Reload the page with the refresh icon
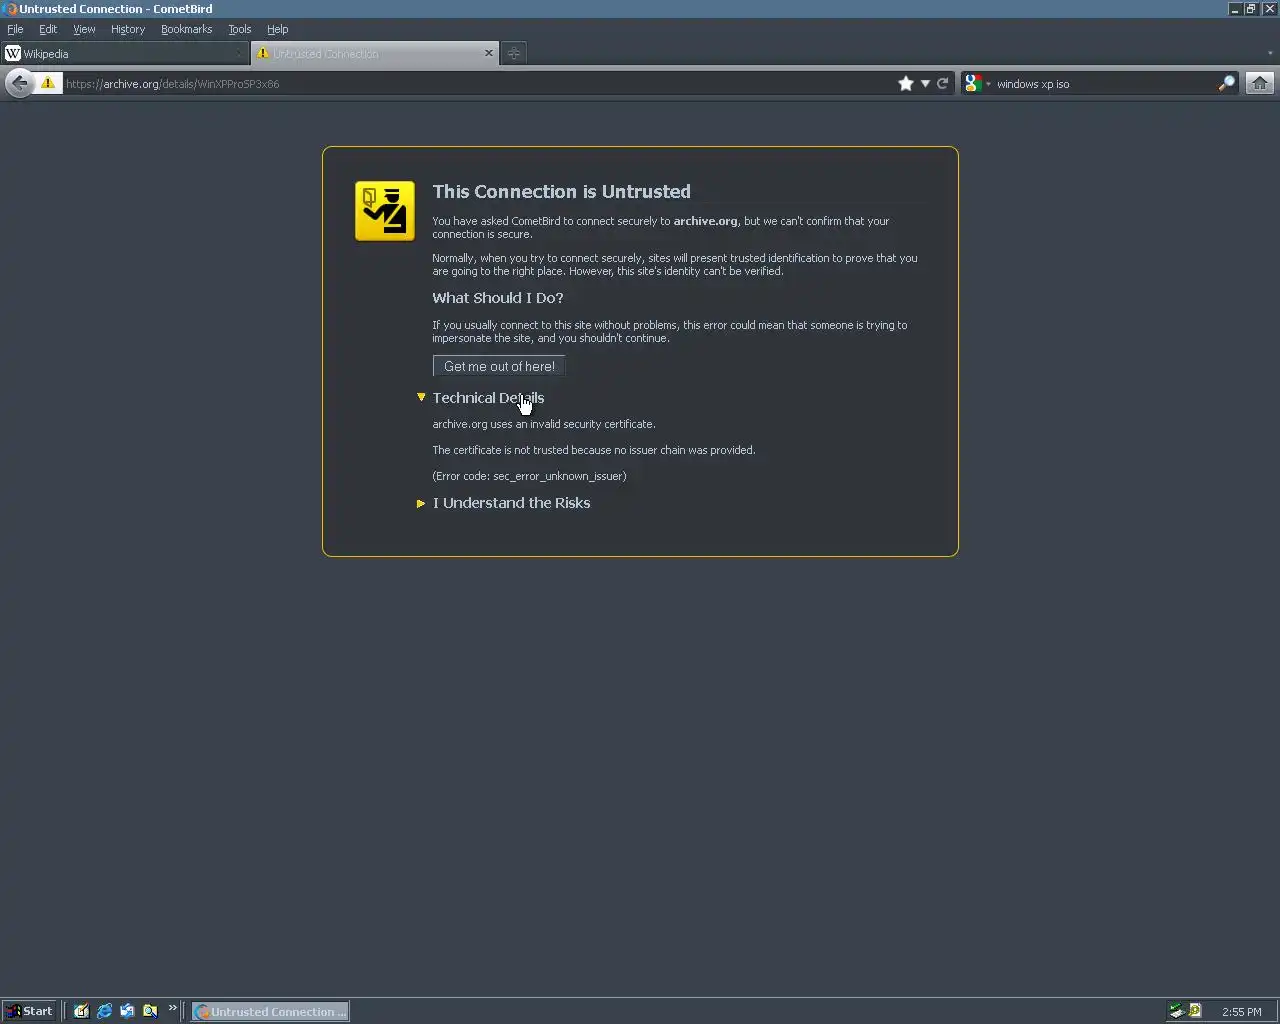The width and height of the screenshot is (1280, 1024). click(x=942, y=84)
